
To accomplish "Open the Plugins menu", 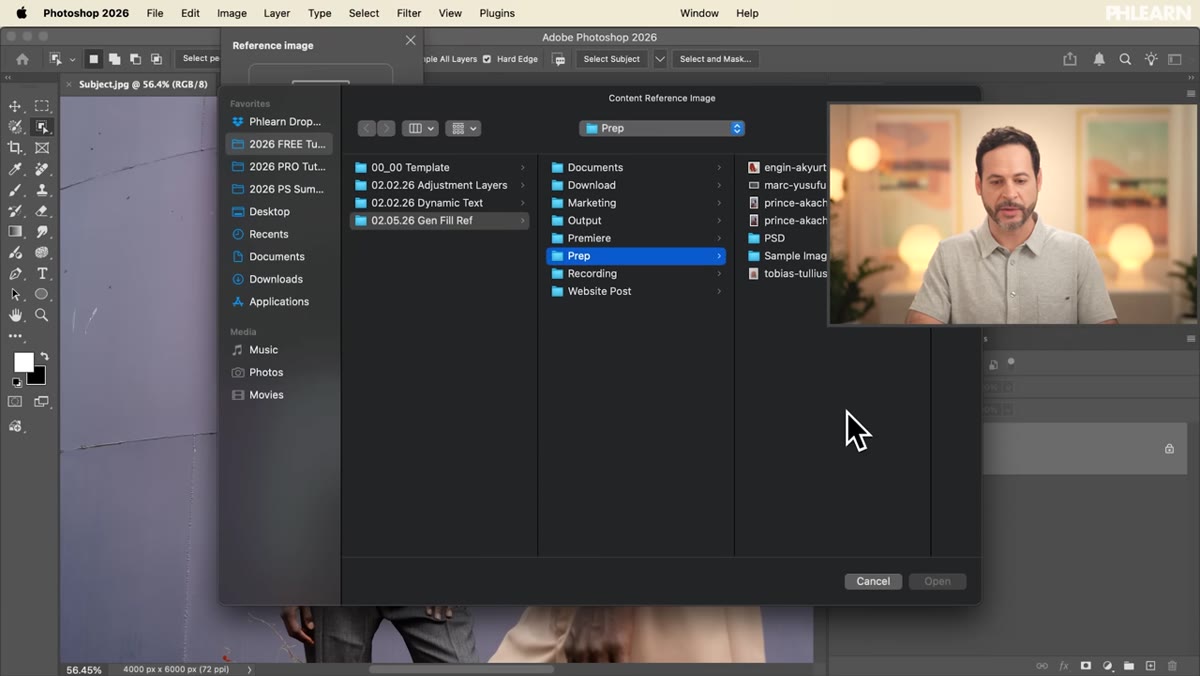I will pyautogui.click(x=497, y=13).
